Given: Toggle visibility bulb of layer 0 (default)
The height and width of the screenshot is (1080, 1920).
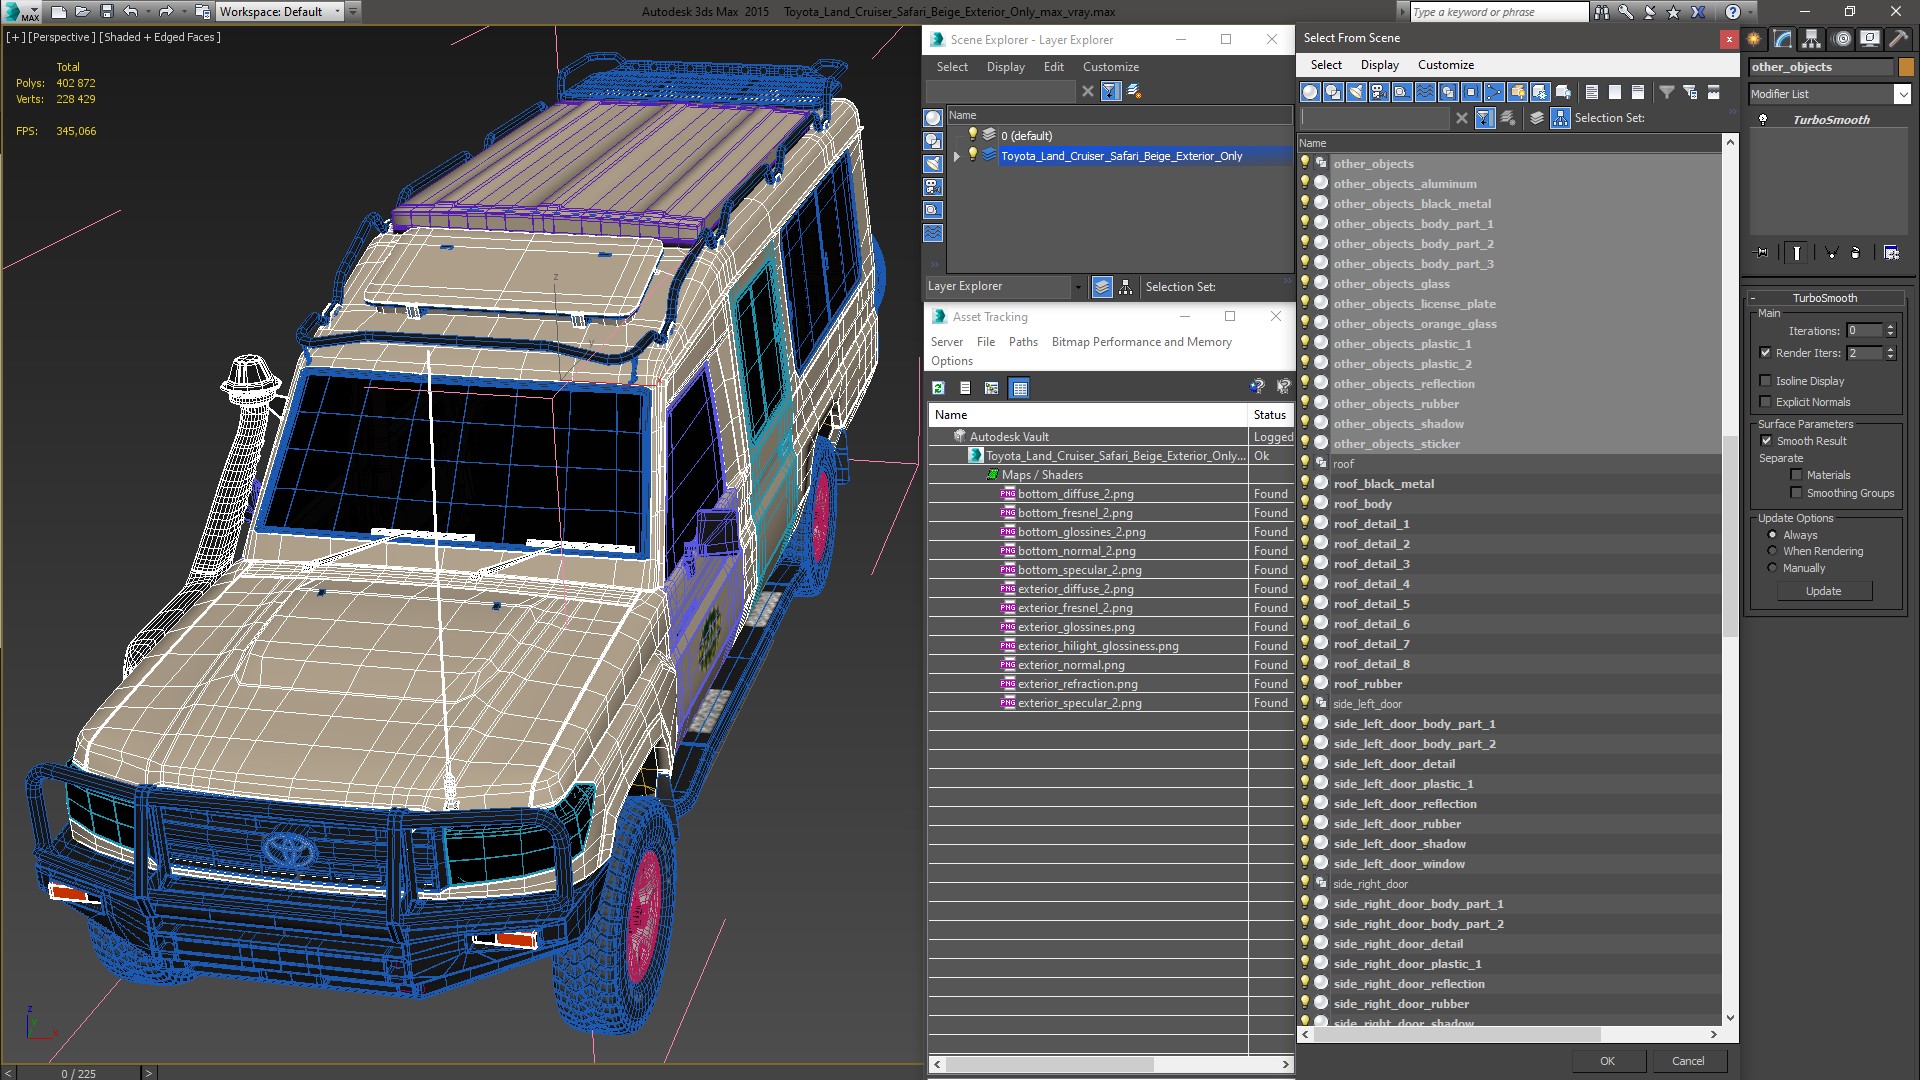Looking at the screenshot, I should point(972,135).
